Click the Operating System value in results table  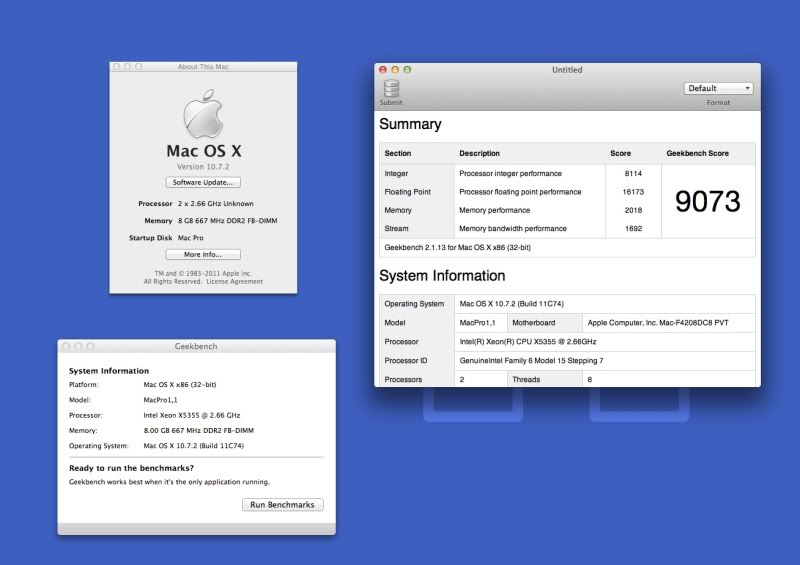(512, 304)
